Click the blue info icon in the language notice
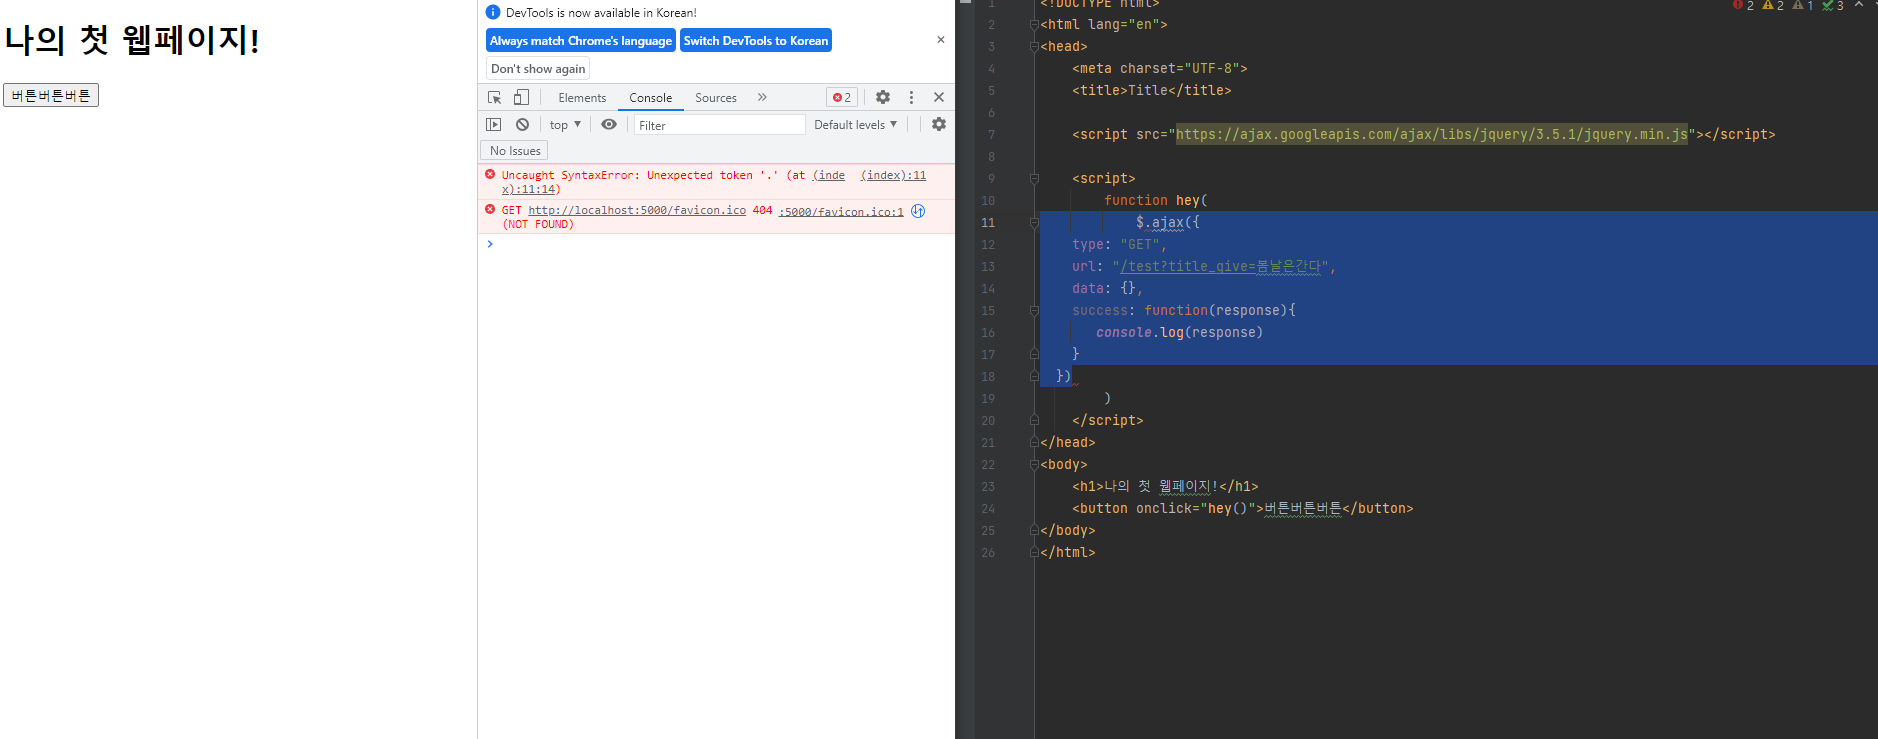1878x739 pixels. (493, 12)
